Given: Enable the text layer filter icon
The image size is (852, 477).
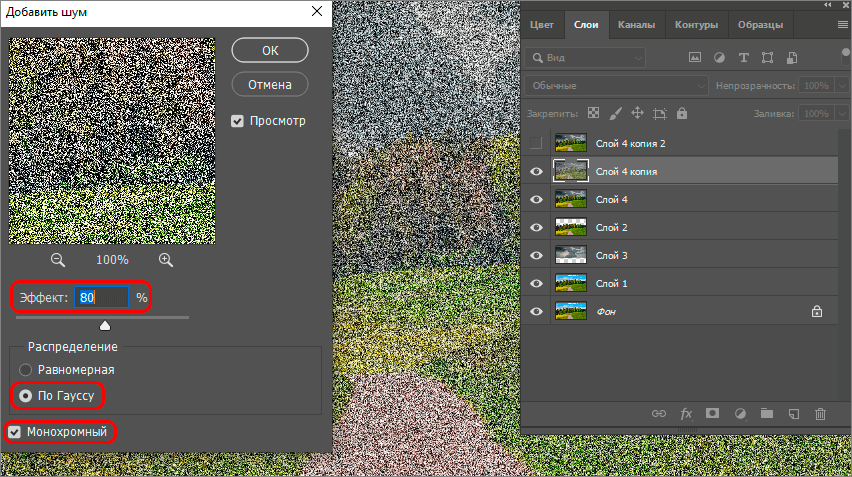Looking at the screenshot, I should click(x=743, y=57).
